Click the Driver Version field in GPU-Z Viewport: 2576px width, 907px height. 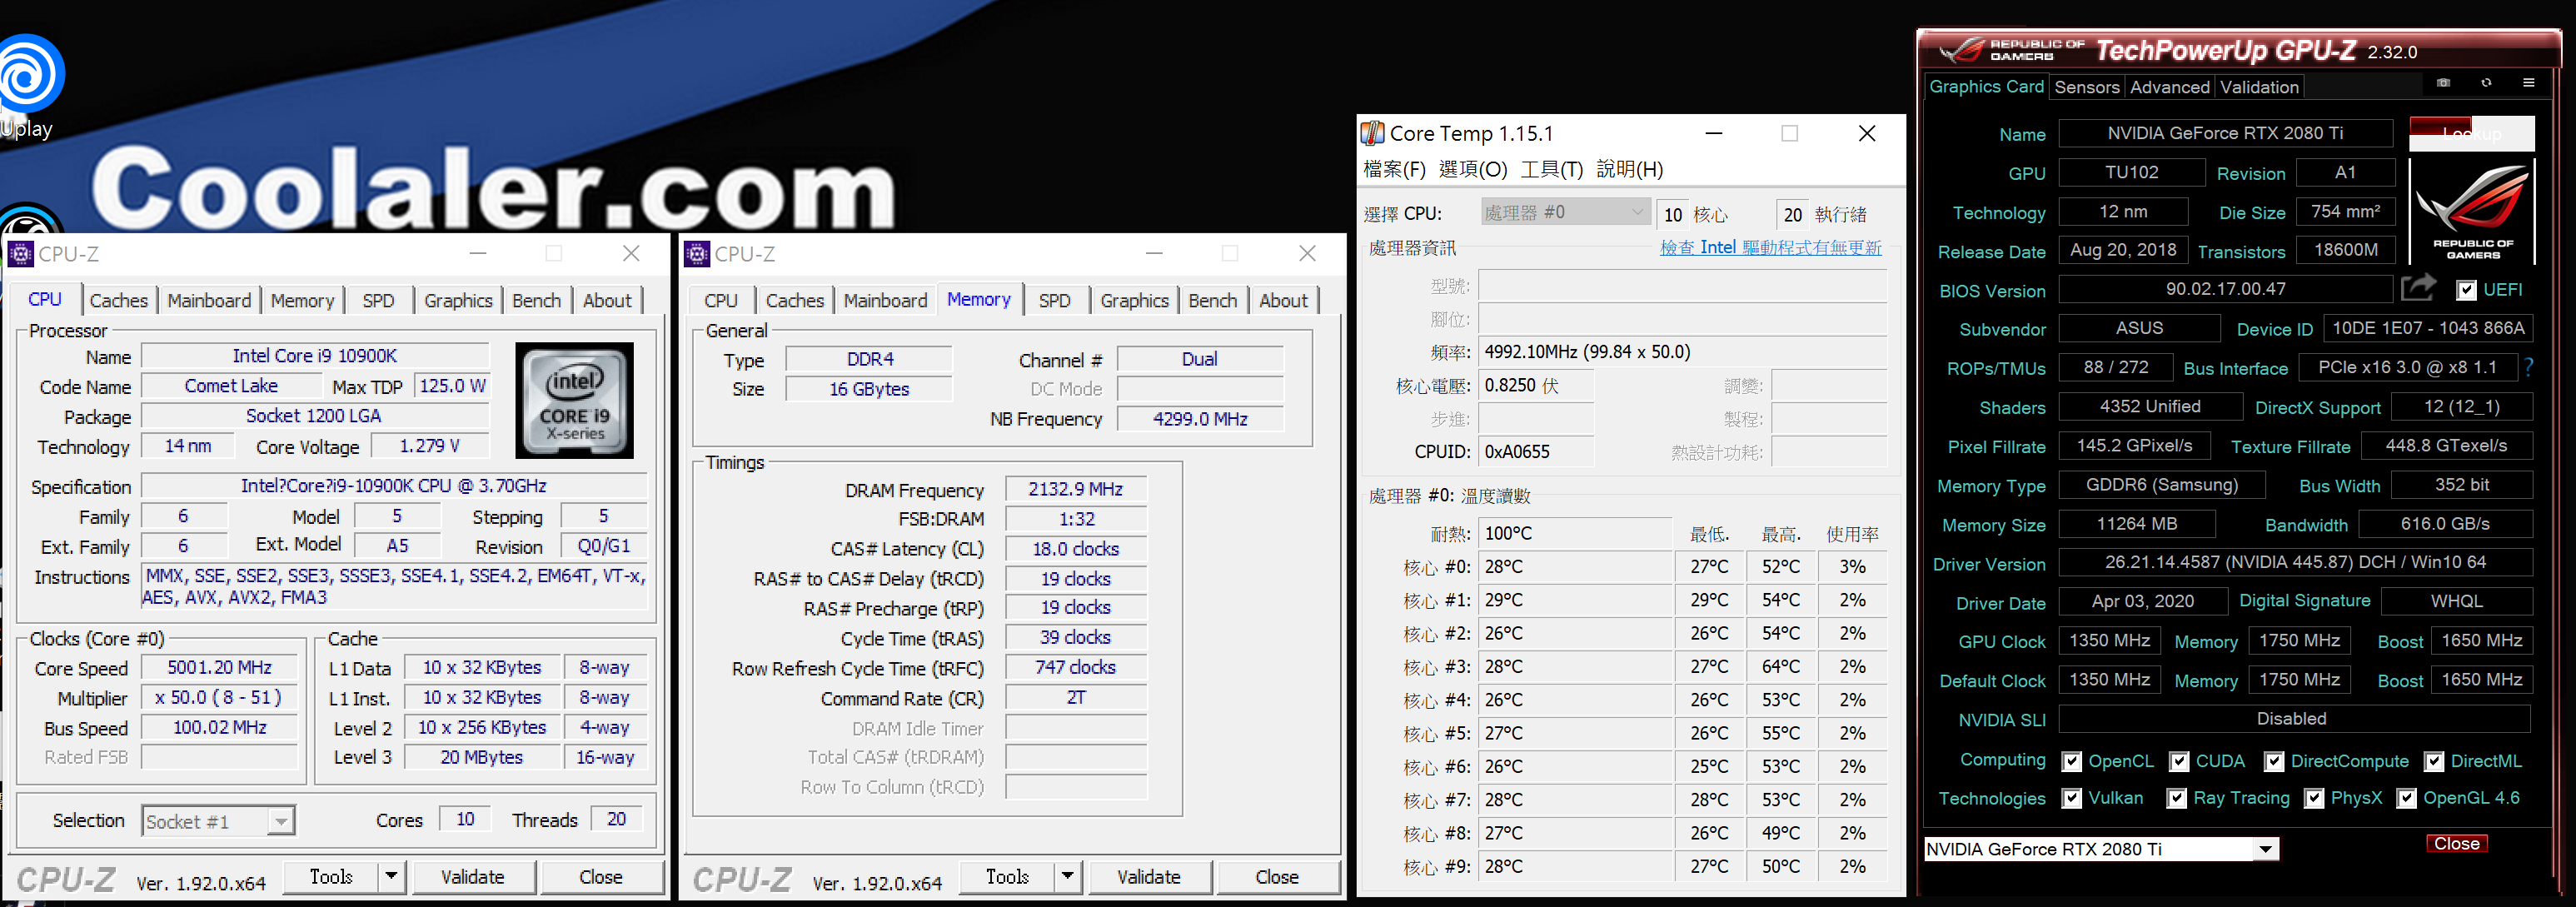[x=2295, y=562]
